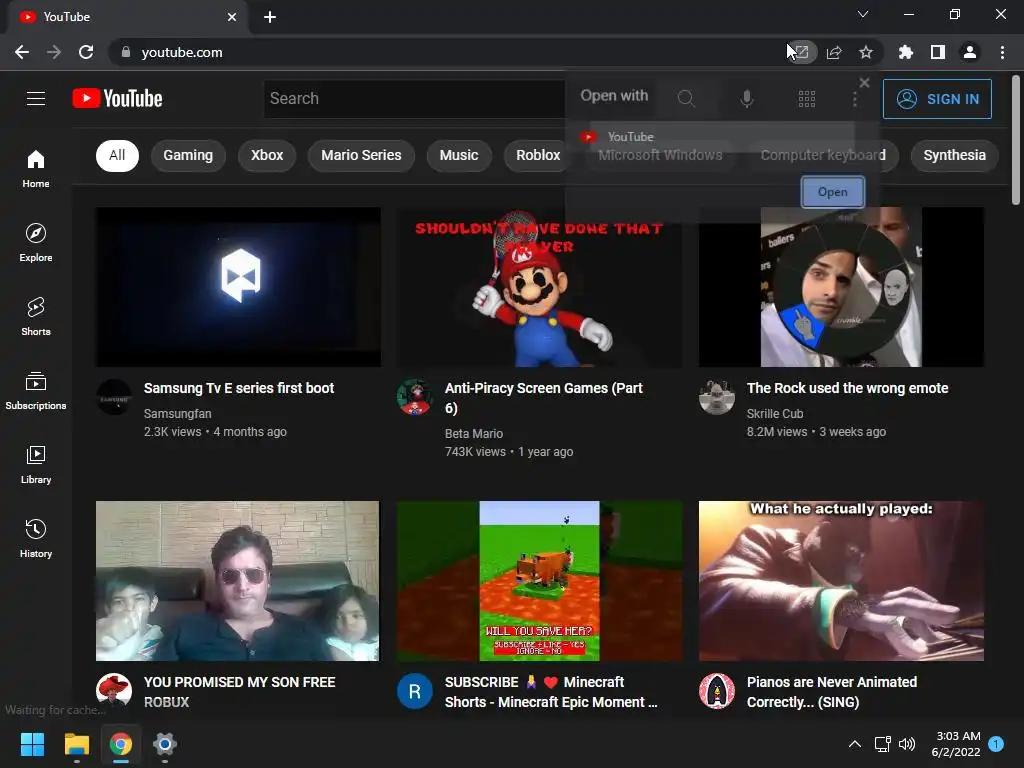Click the R channel avatar
The image size is (1024, 768).
[x=415, y=691]
